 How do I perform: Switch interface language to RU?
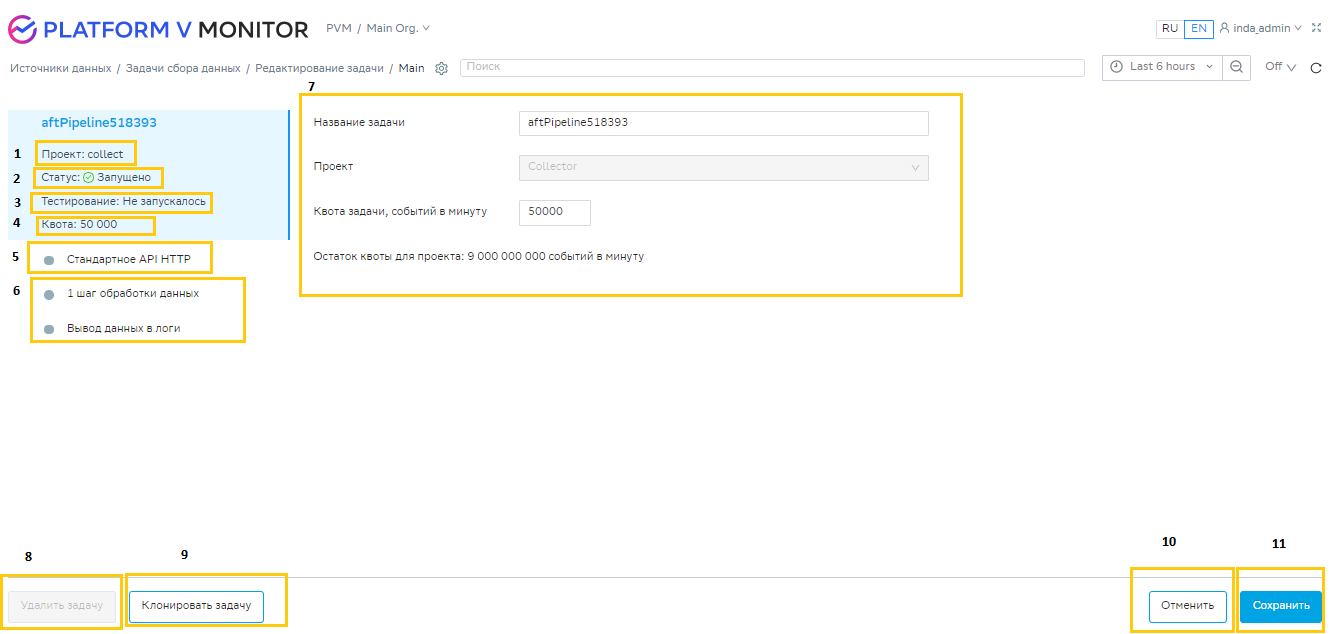(1169, 29)
